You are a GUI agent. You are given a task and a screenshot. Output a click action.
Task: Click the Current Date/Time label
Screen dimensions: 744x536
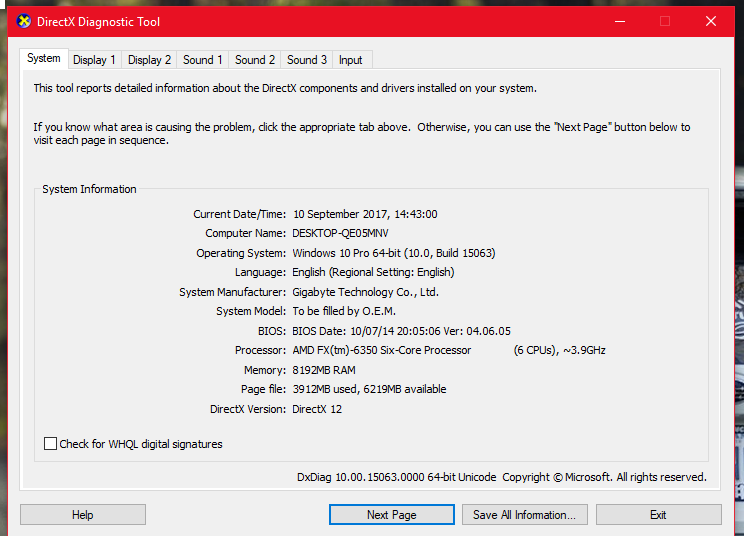pyautogui.click(x=240, y=214)
